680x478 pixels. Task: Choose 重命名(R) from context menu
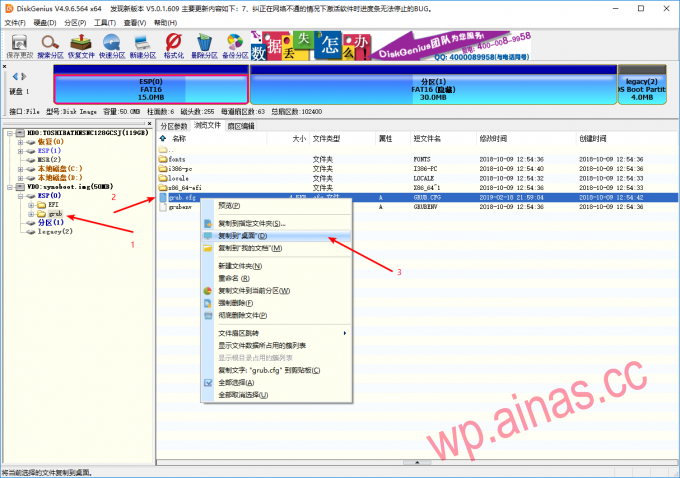coord(276,278)
